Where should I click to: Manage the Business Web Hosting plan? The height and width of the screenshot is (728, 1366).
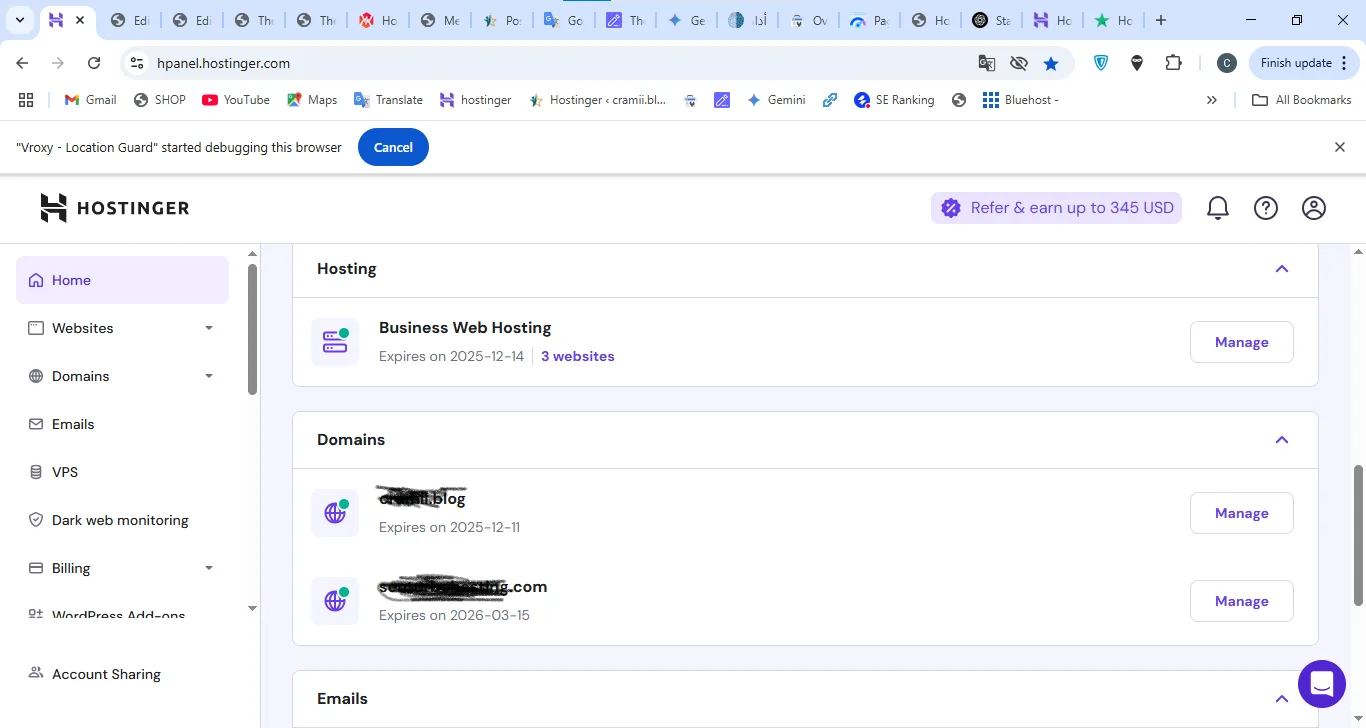(x=1241, y=342)
